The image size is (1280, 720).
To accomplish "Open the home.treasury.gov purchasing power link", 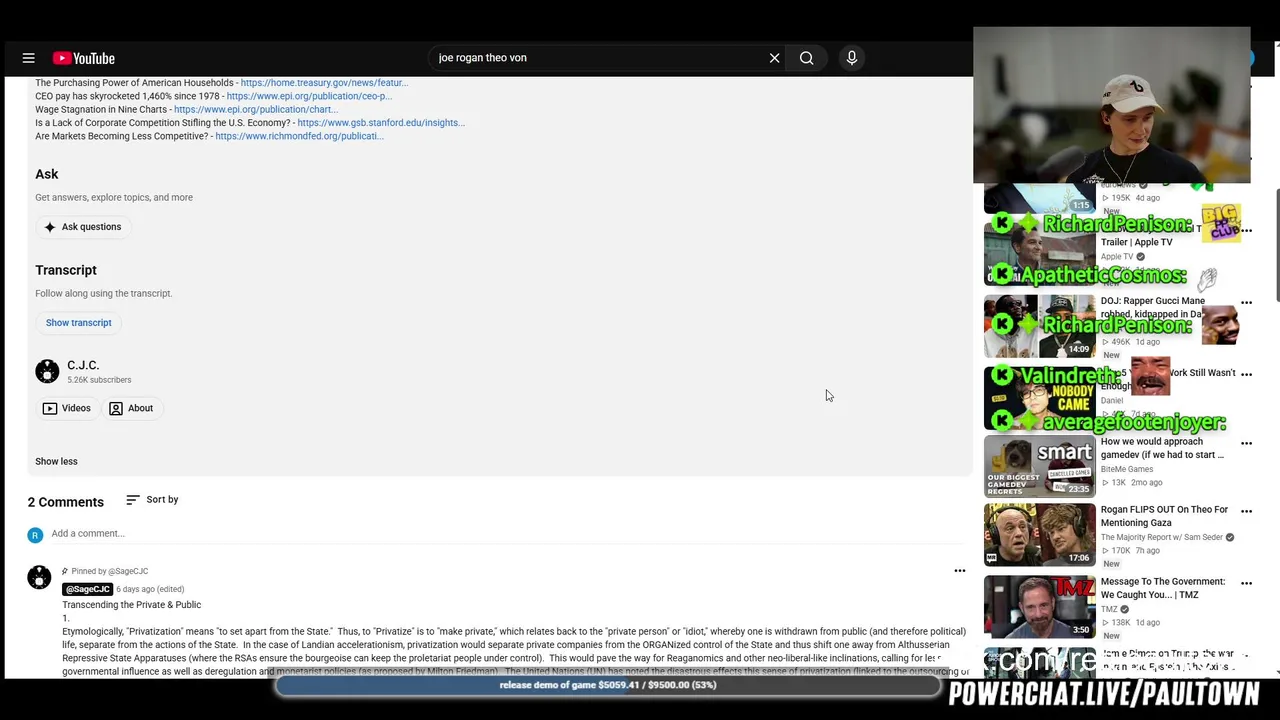I will pyautogui.click(x=324, y=83).
